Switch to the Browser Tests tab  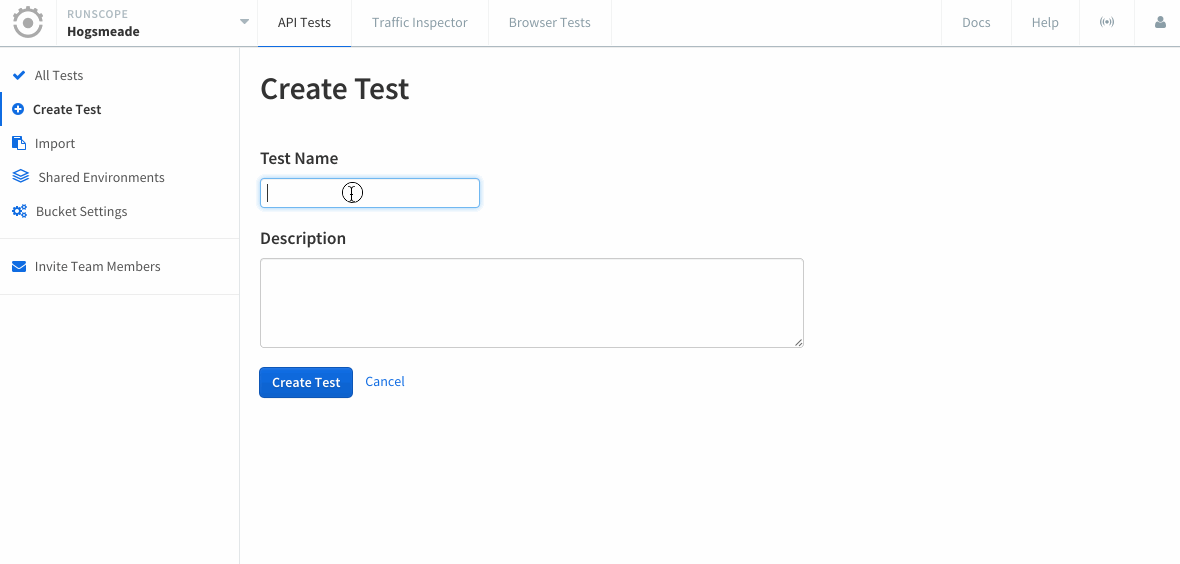coord(549,23)
